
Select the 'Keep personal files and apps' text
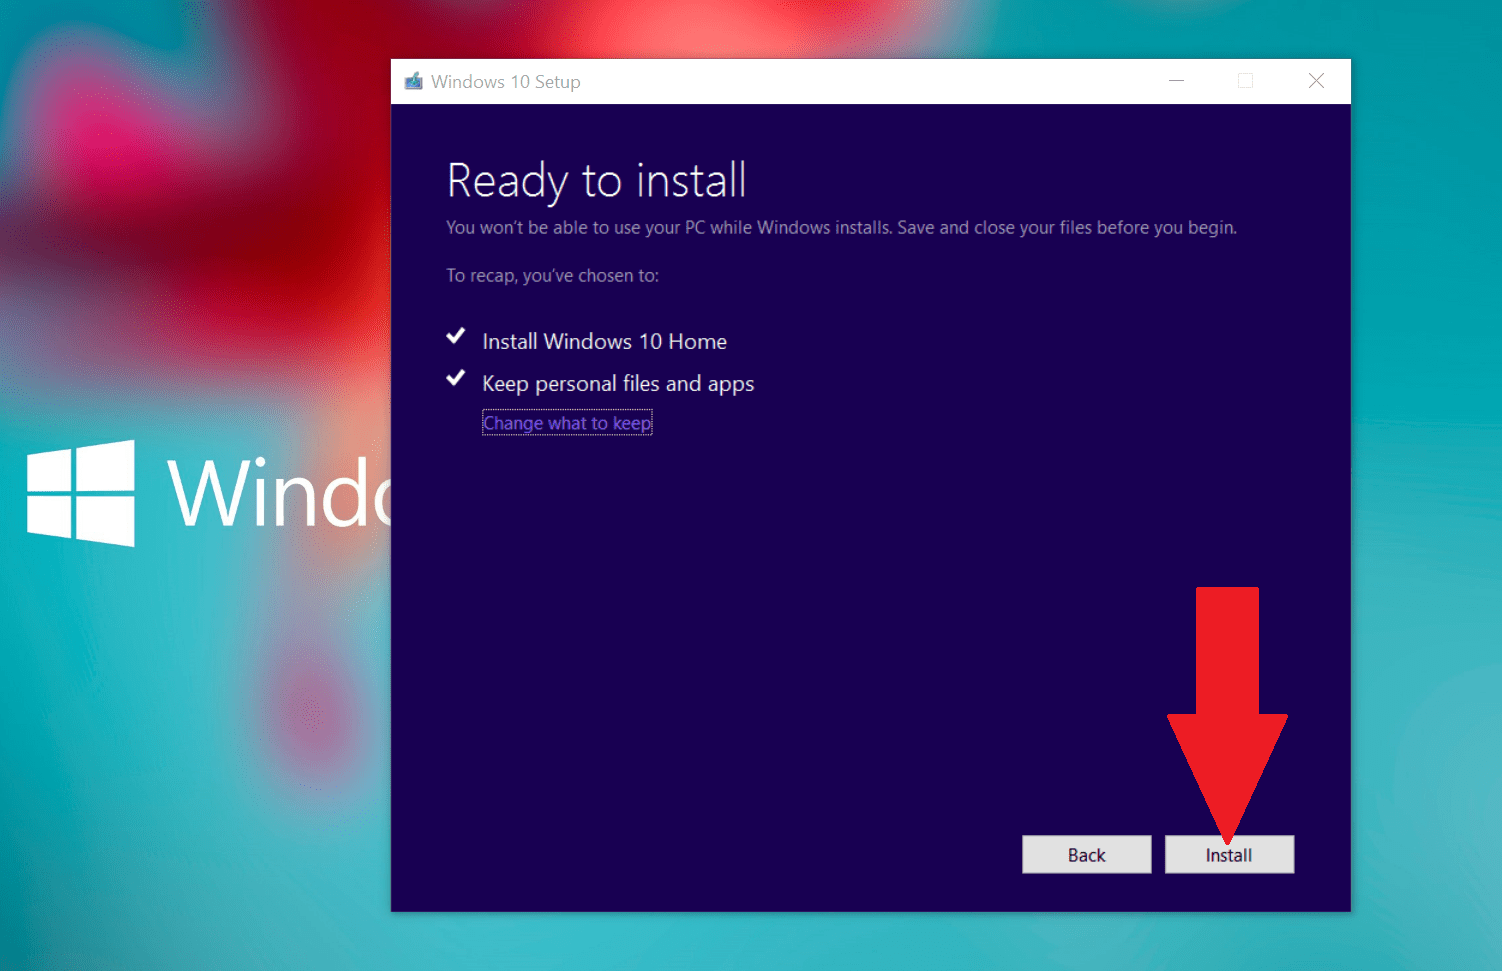pyautogui.click(x=618, y=384)
